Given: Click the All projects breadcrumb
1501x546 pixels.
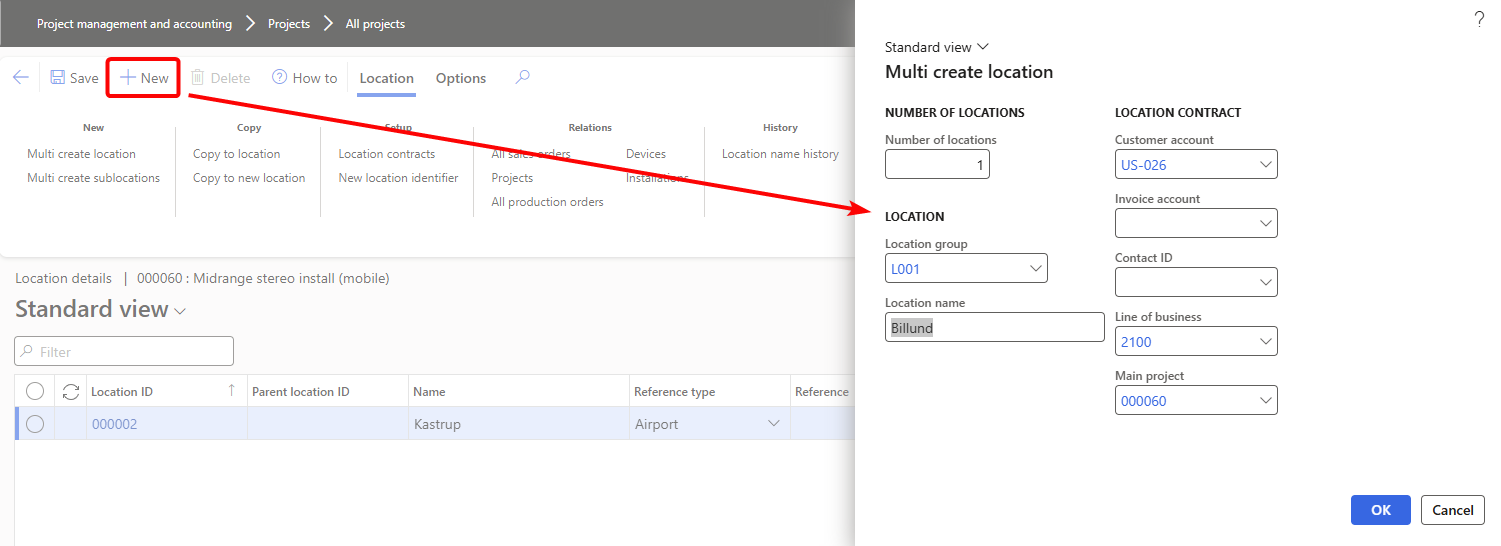Looking at the screenshot, I should tap(375, 23).
